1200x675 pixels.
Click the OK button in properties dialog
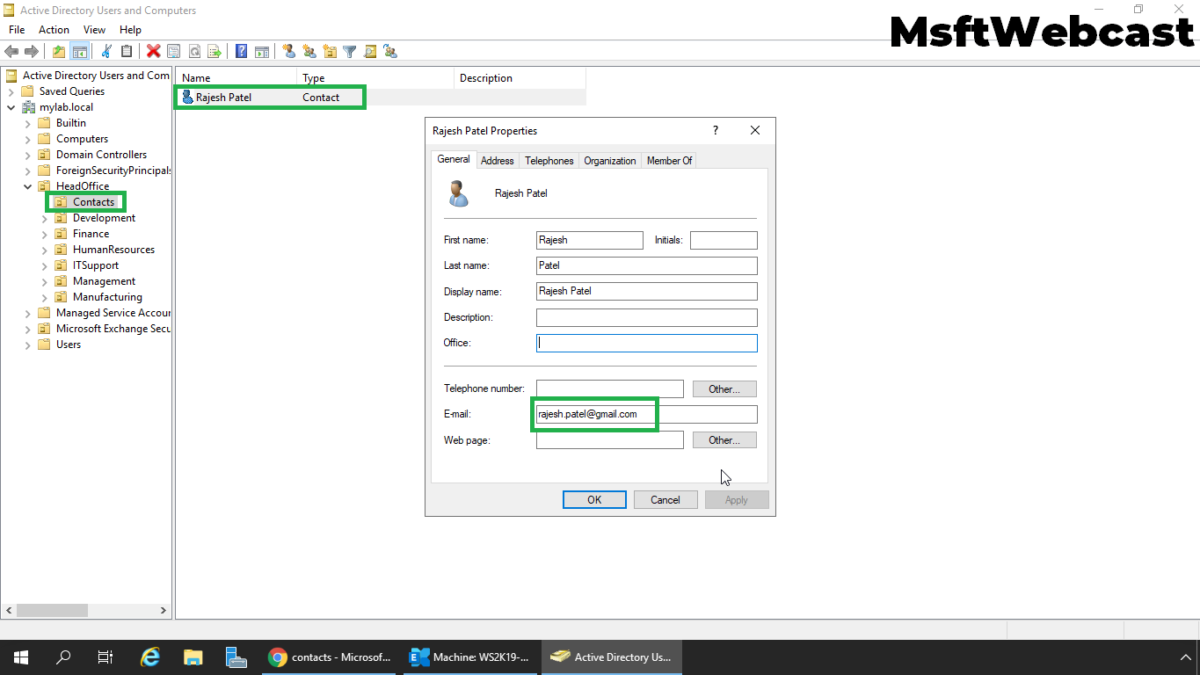[x=594, y=499]
